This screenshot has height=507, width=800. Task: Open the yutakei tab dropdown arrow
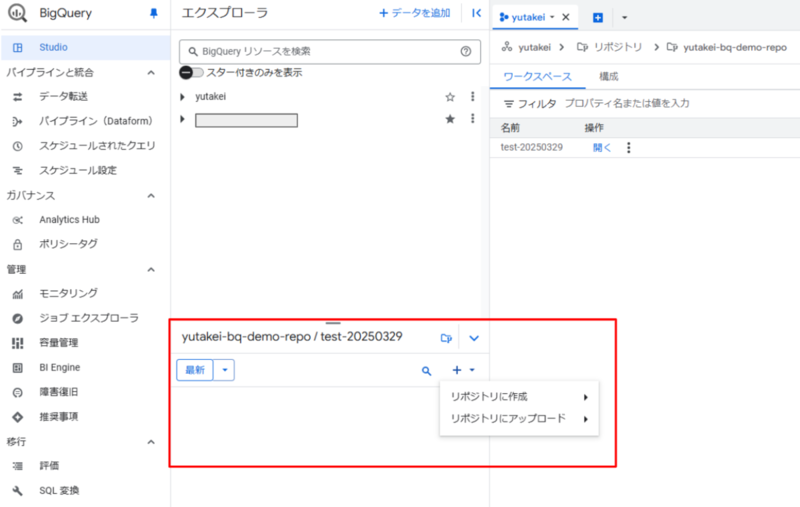point(552,17)
